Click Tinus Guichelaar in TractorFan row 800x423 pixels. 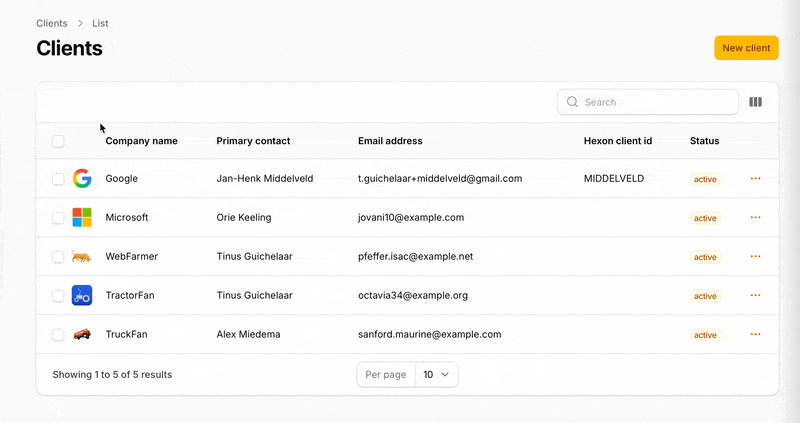tap(255, 295)
